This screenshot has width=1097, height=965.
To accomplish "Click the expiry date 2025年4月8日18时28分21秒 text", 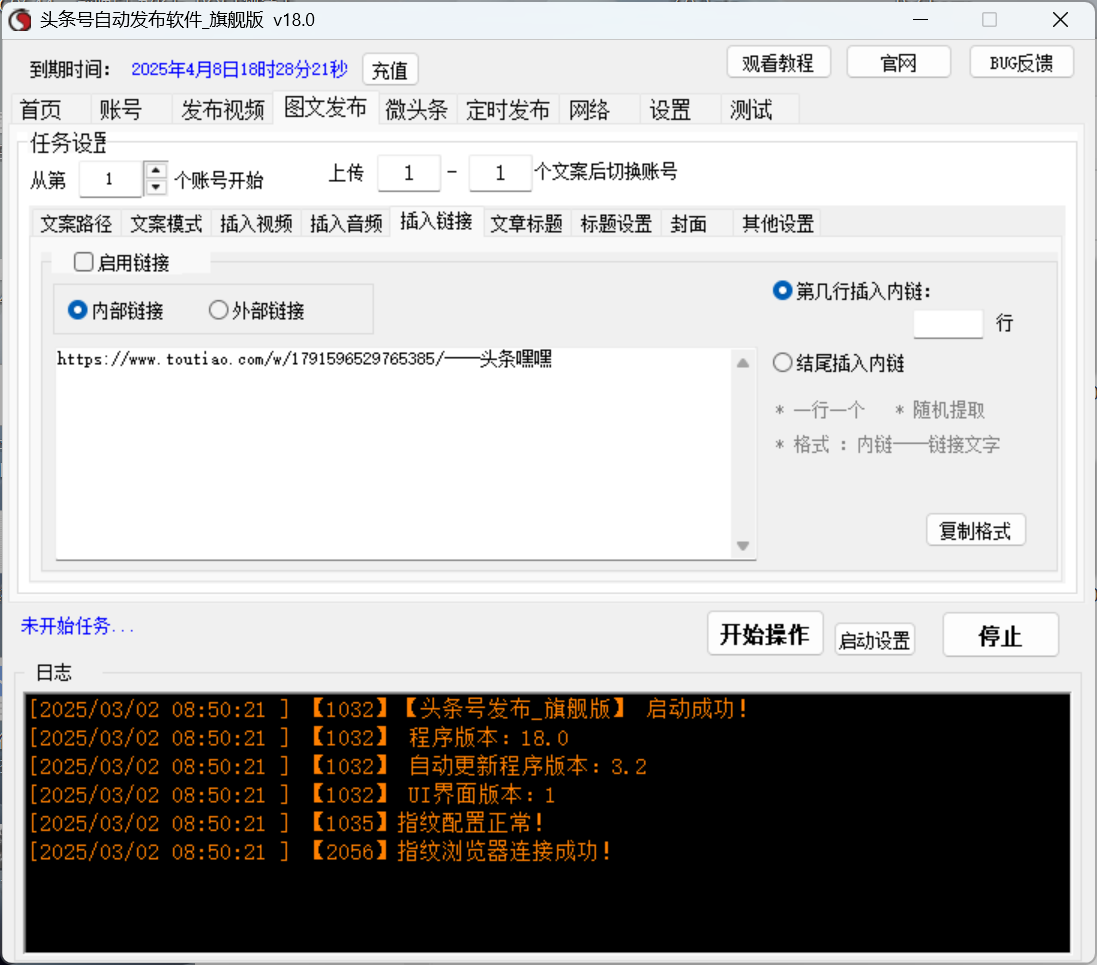I will coord(239,69).
